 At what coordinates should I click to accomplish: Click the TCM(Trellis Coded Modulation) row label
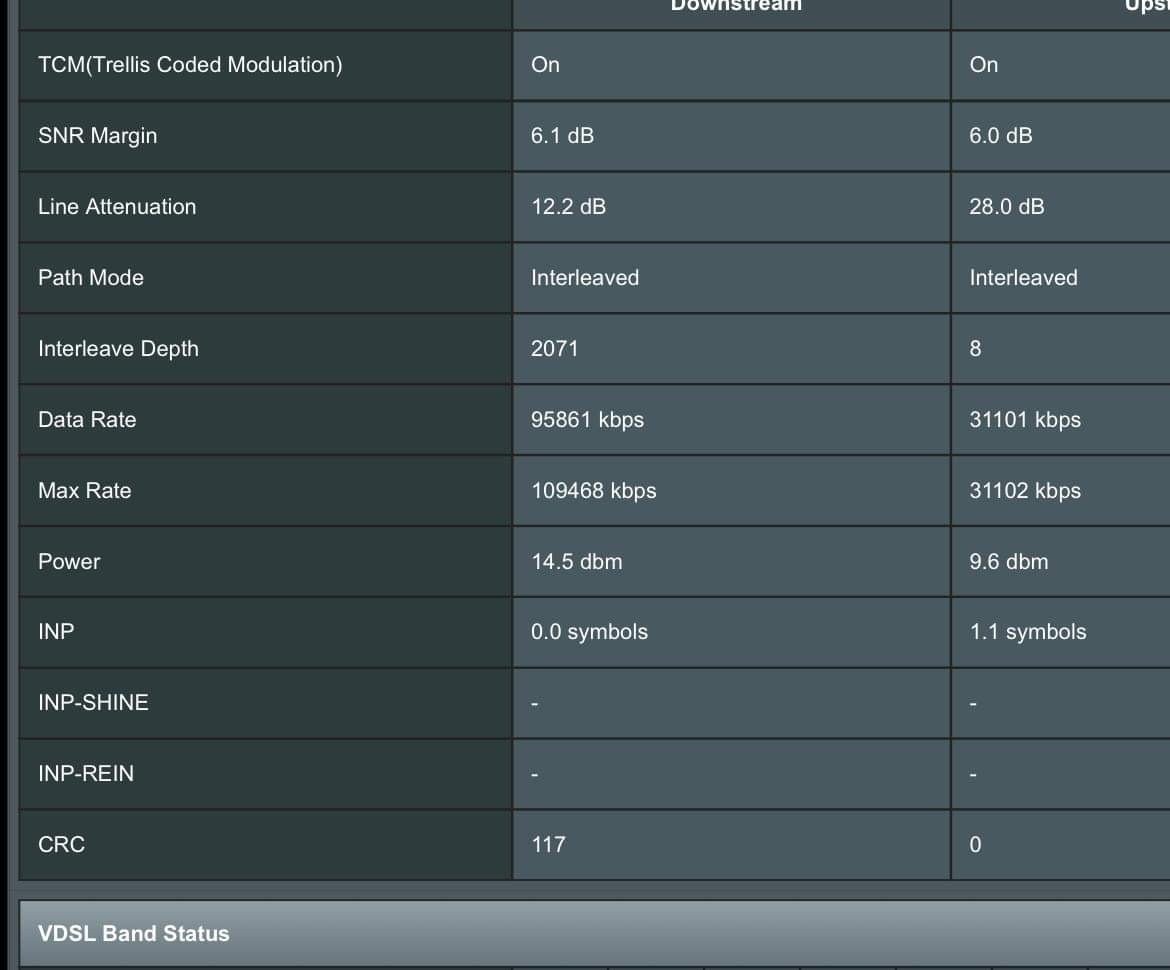click(x=190, y=65)
